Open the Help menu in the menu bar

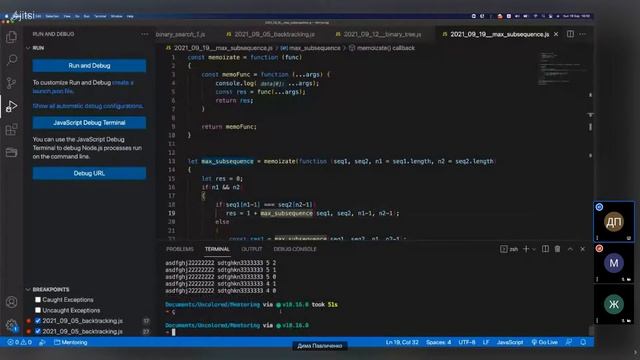pos(130,16)
